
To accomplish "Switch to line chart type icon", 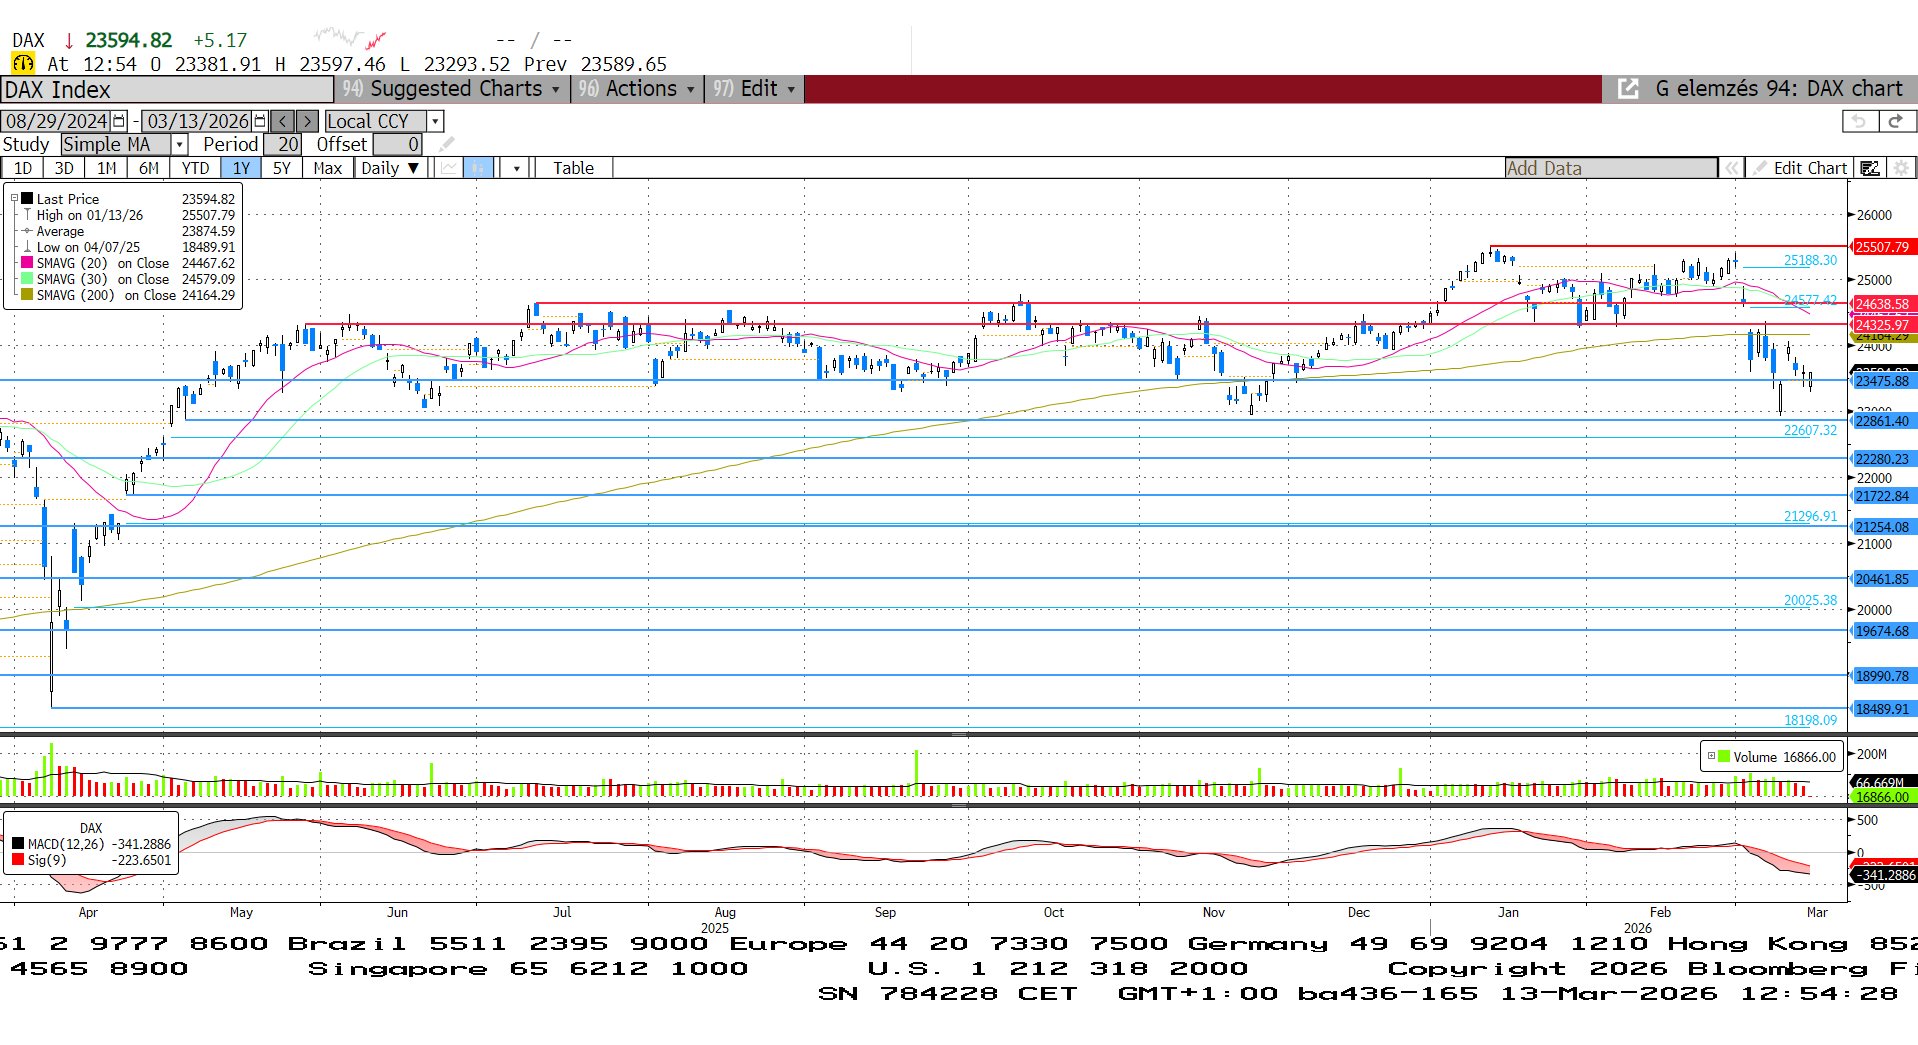I will [449, 168].
